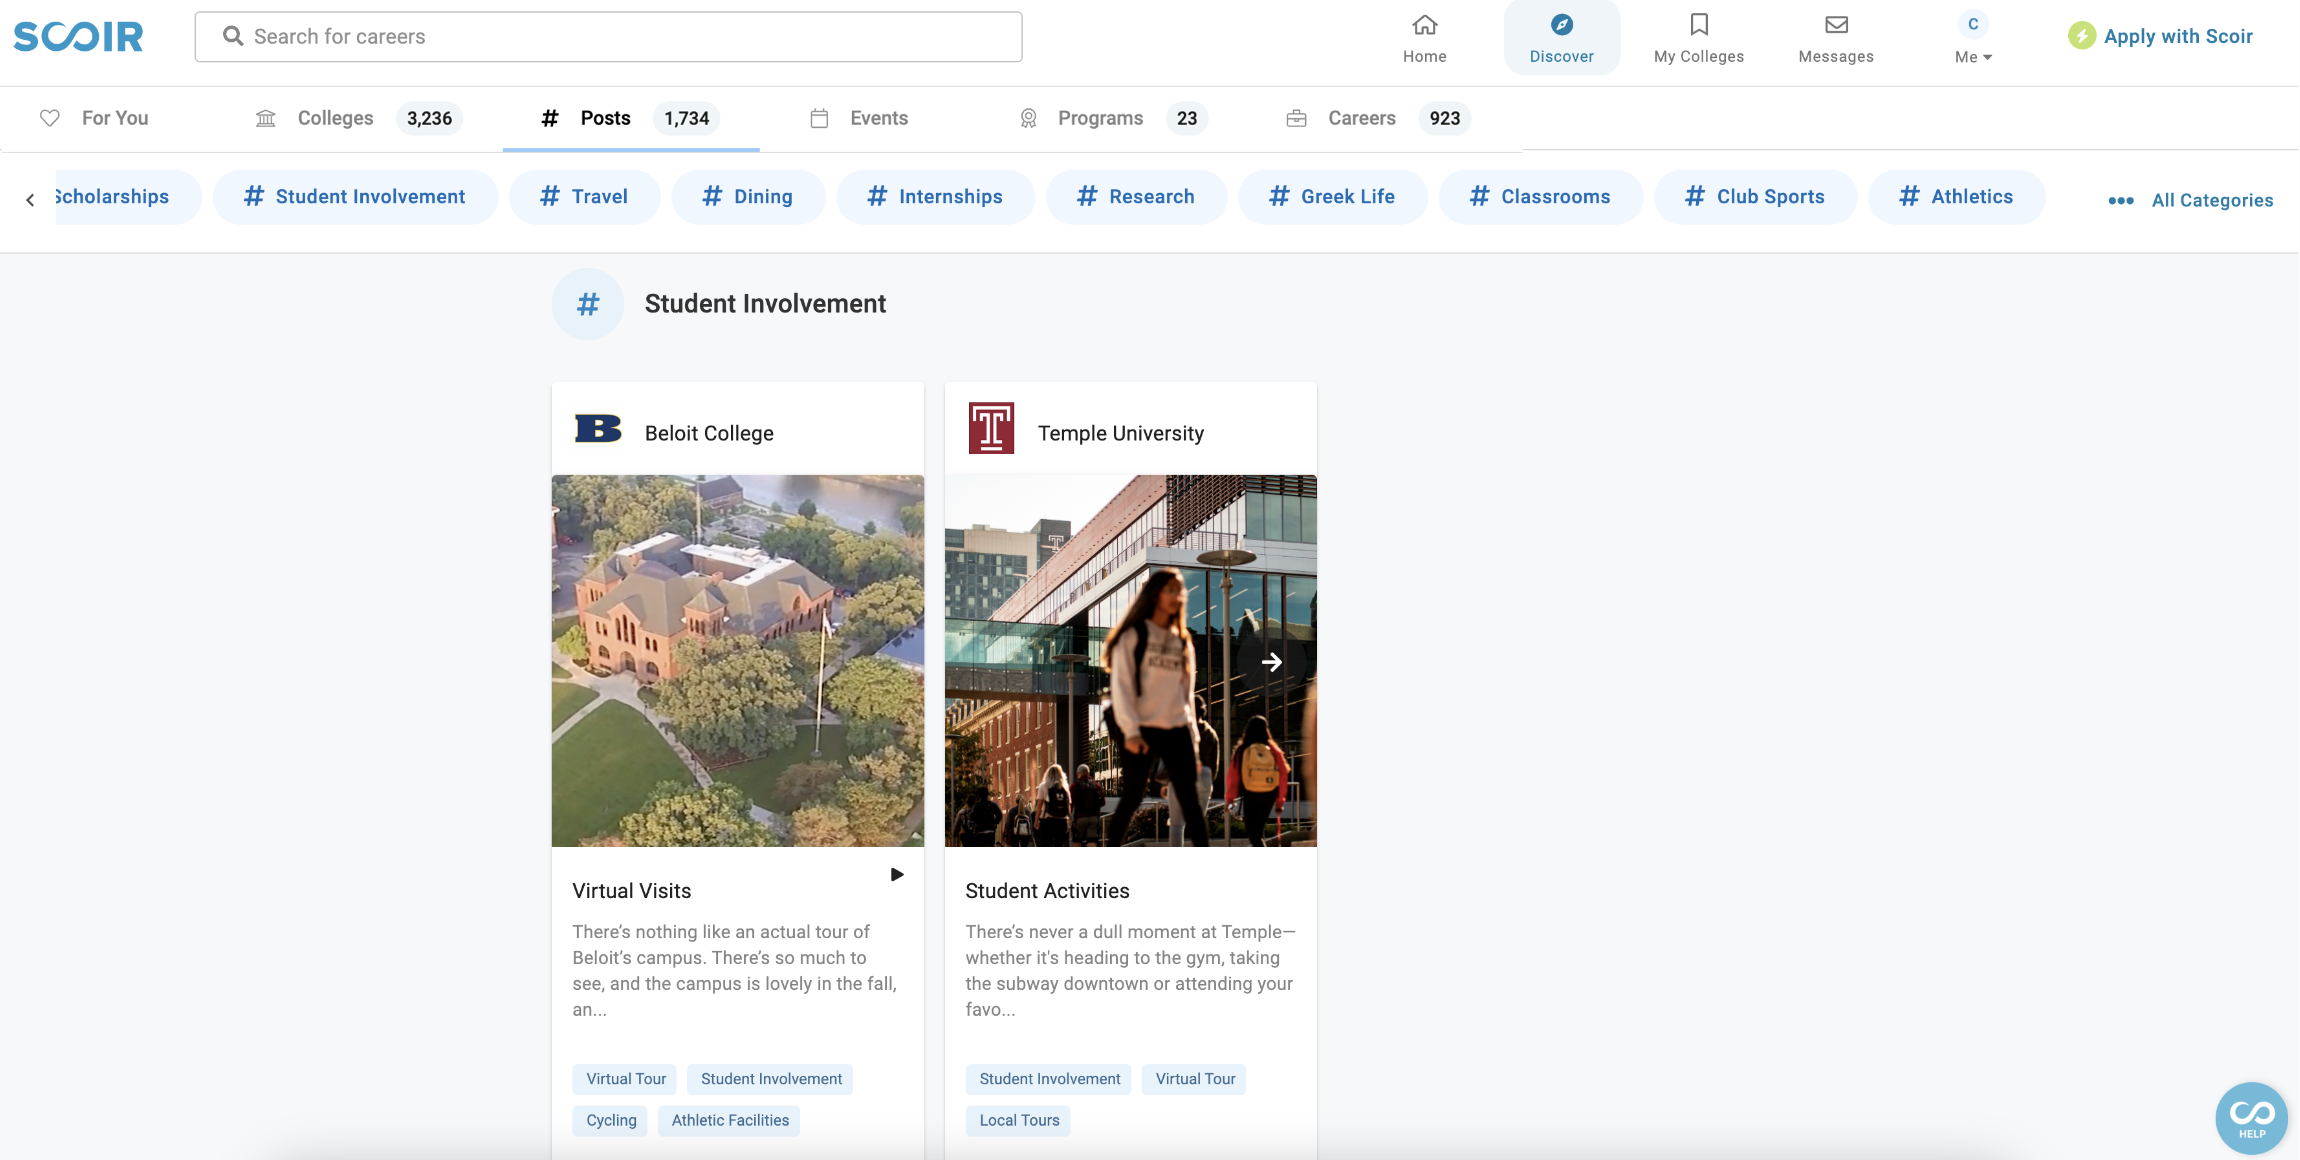The height and width of the screenshot is (1160, 2300).
Task: Click the large hashtag beside Student Involvement heading
Action: point(588,304)
